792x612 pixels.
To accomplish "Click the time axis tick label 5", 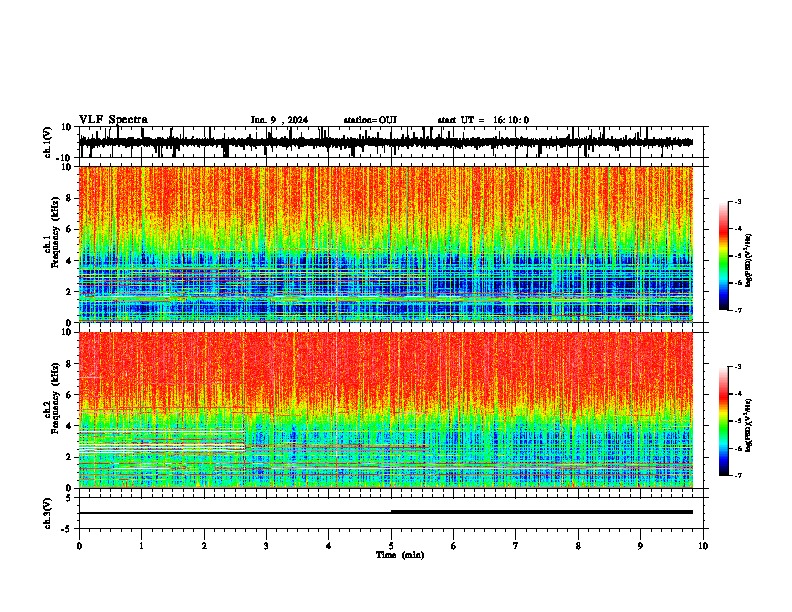I will click(391, 546).
